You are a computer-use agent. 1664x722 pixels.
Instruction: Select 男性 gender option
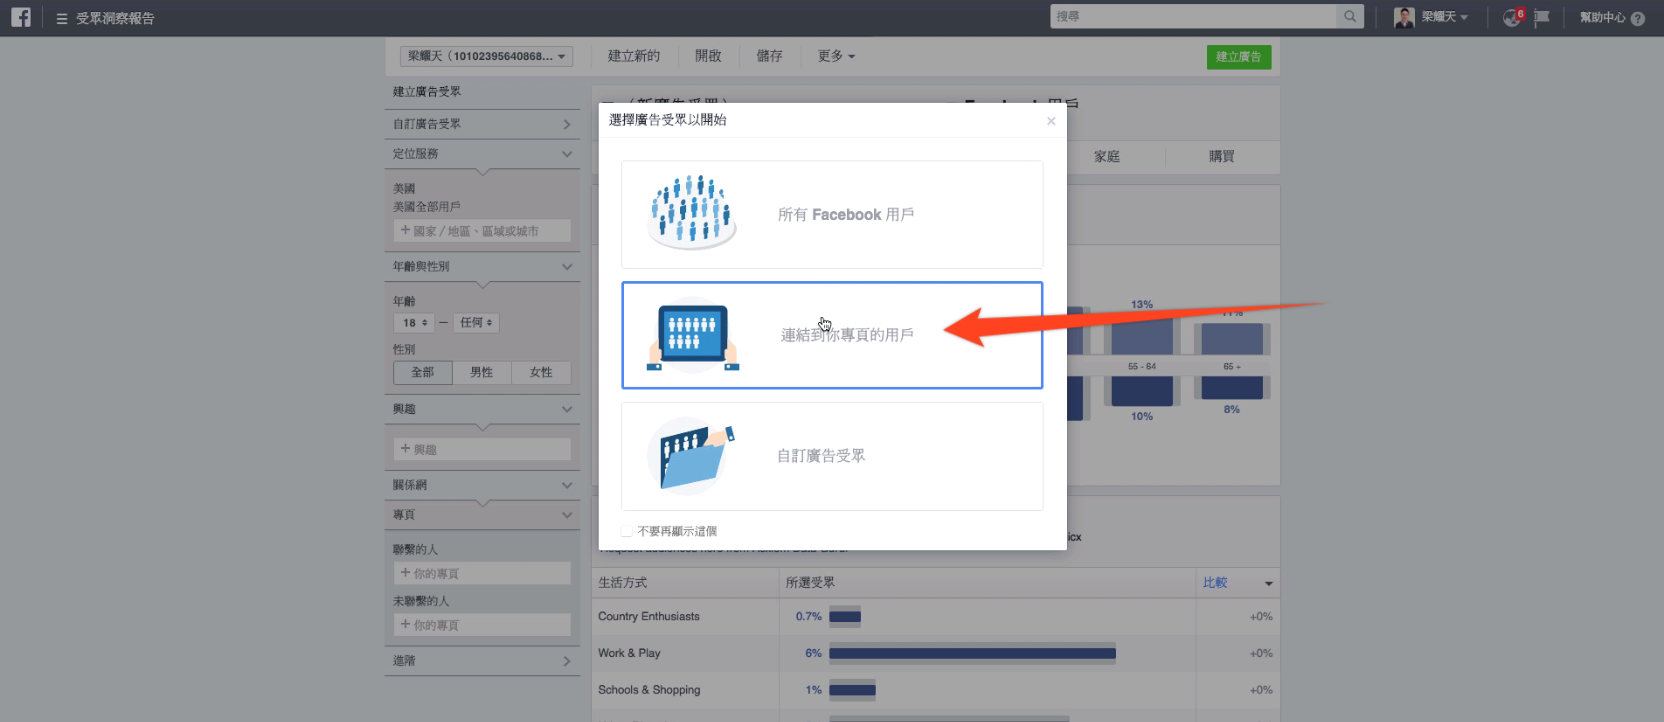482,372
